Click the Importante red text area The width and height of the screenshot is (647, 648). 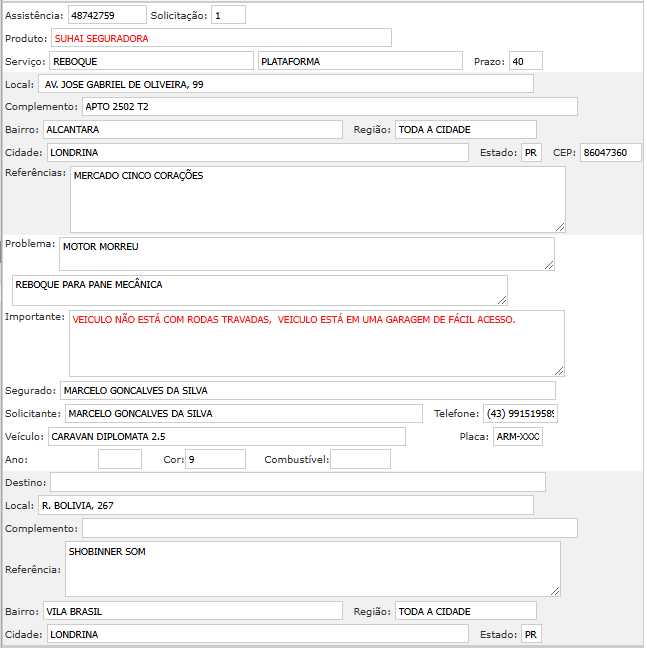316,343
